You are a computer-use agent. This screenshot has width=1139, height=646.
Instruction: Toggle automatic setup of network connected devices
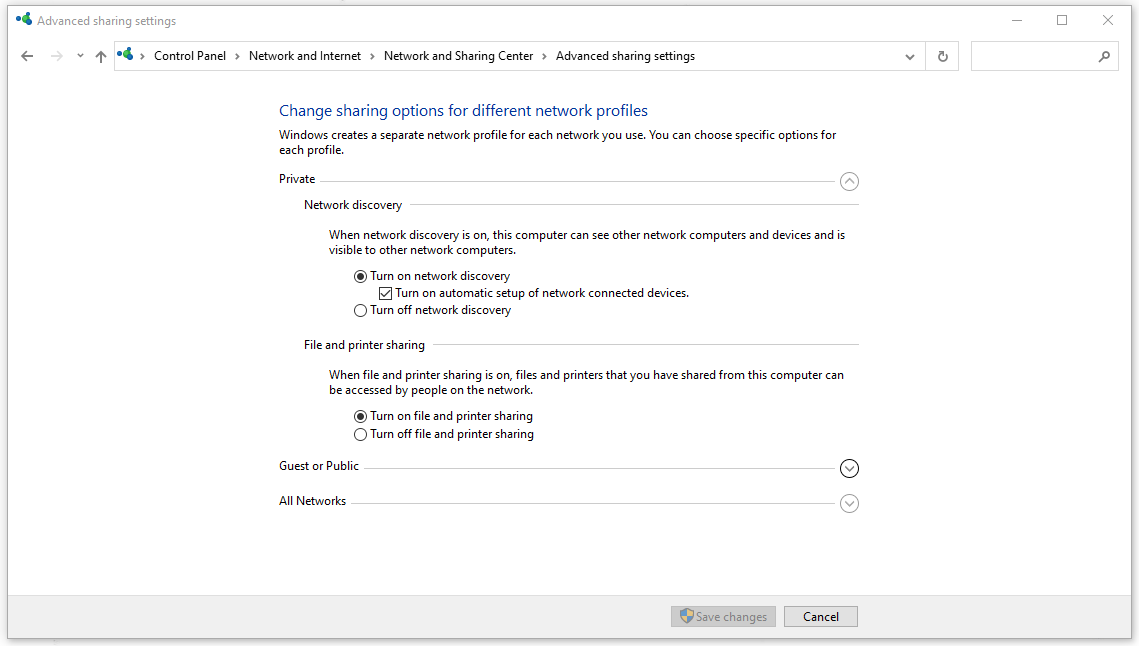(x=385, y=294)
